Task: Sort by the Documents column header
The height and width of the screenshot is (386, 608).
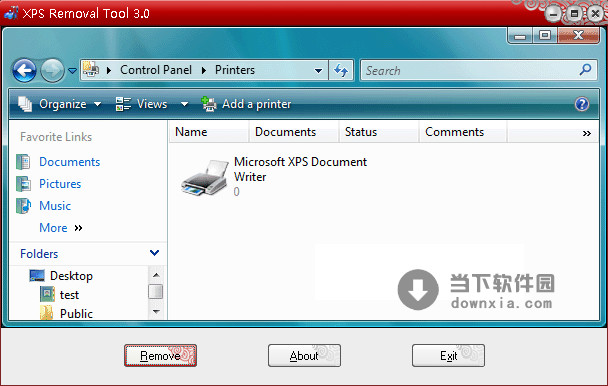Action: pyautogui.click(x=294, y=132)
